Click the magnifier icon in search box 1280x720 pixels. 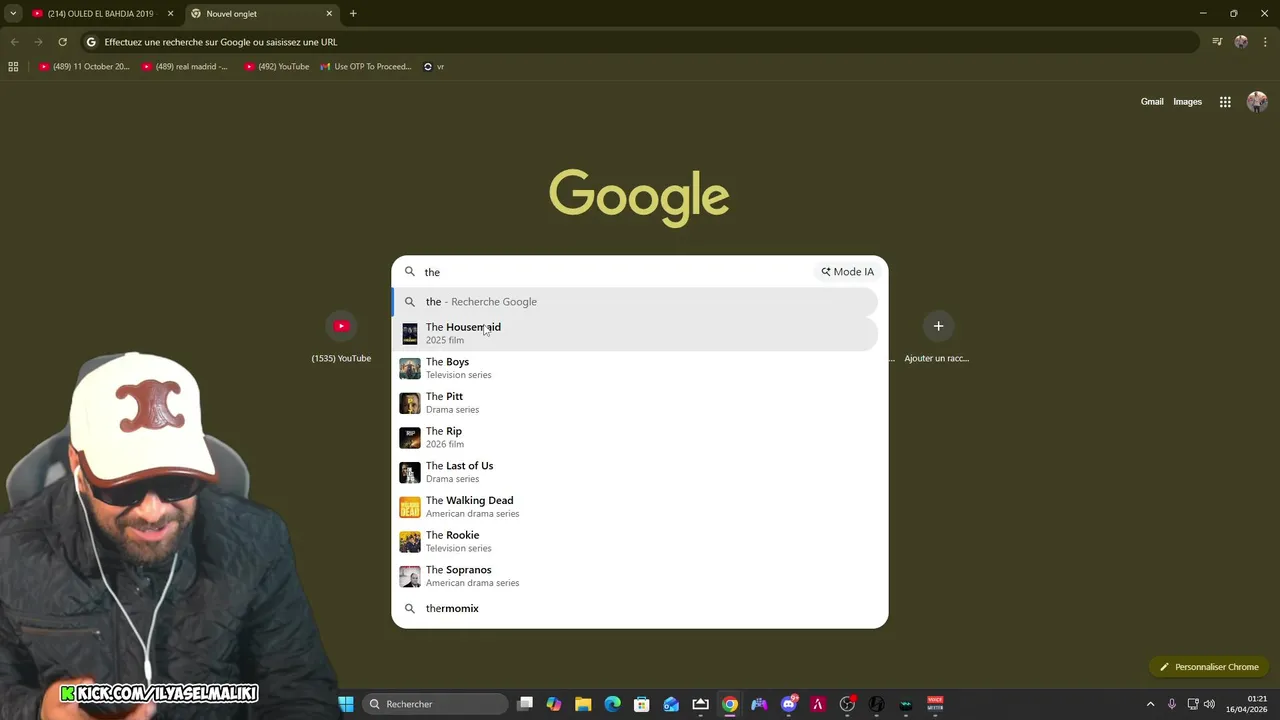coord(409,272)
